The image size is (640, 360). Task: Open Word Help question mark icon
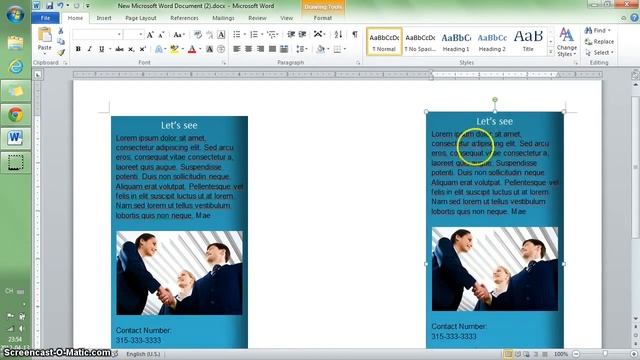click(634, 18)
